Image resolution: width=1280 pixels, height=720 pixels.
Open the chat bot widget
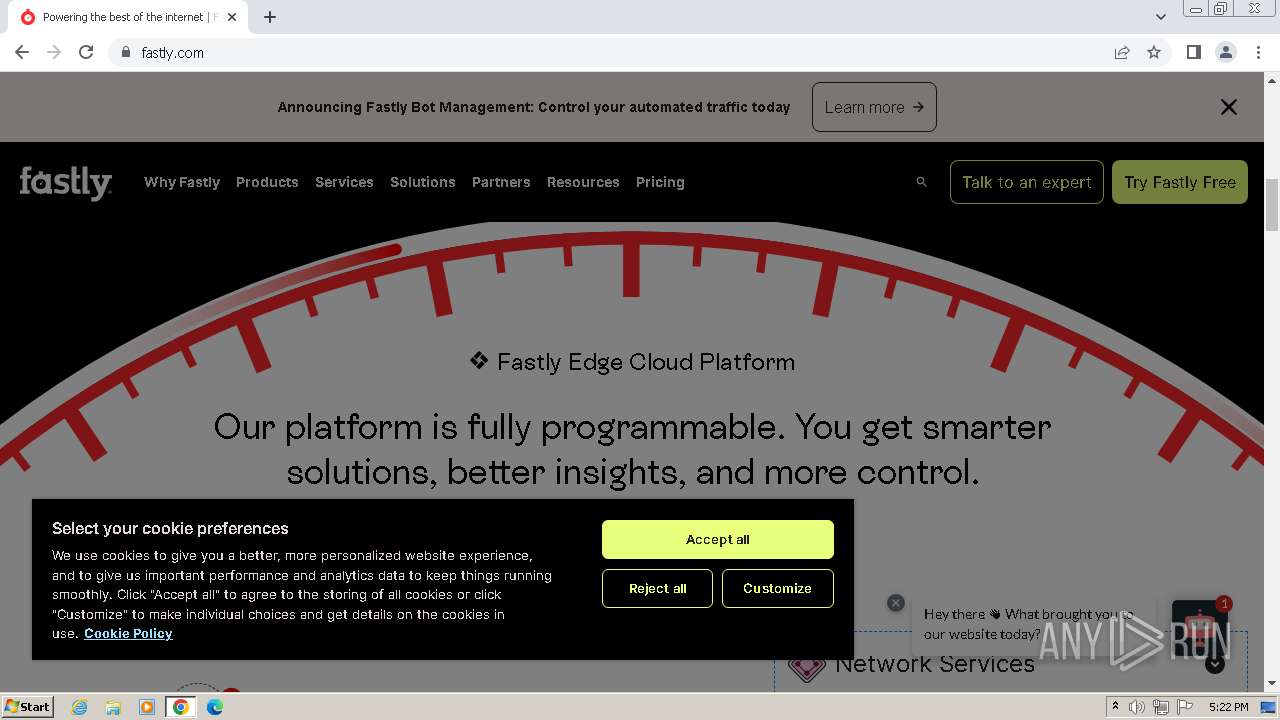(1199, 628)
